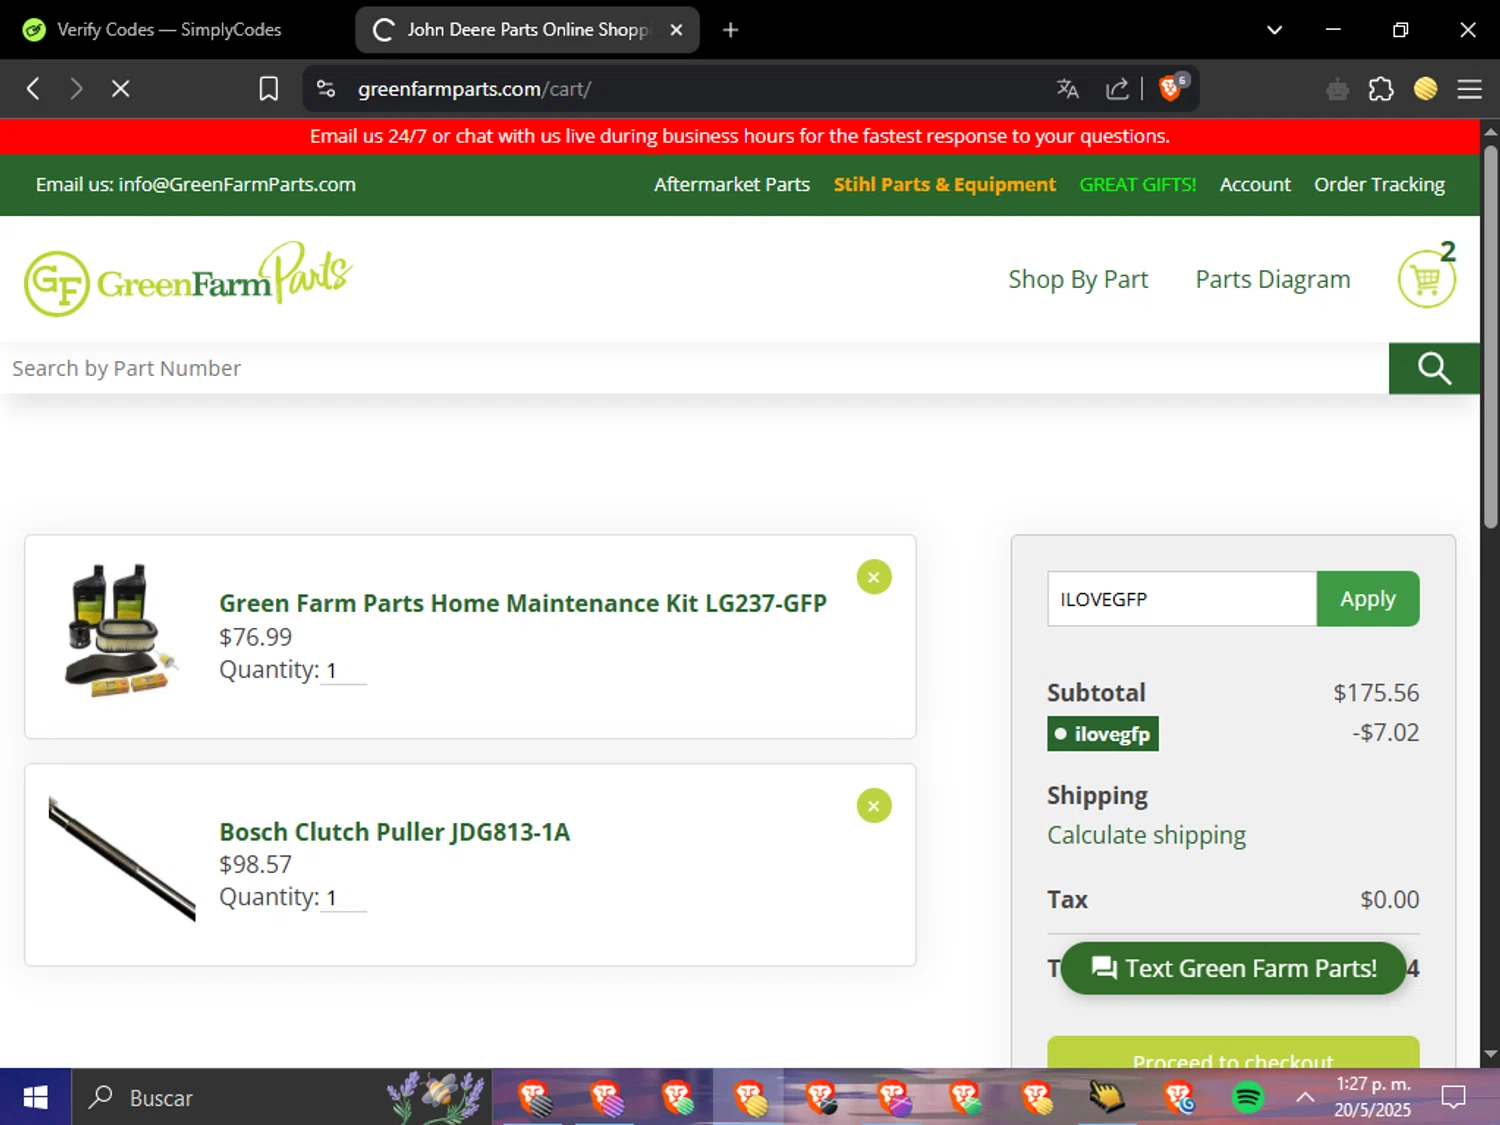Viewport: 1500px width, 1125px height.
Task: Open the Windows Start menu
Action: point(35,1097)
